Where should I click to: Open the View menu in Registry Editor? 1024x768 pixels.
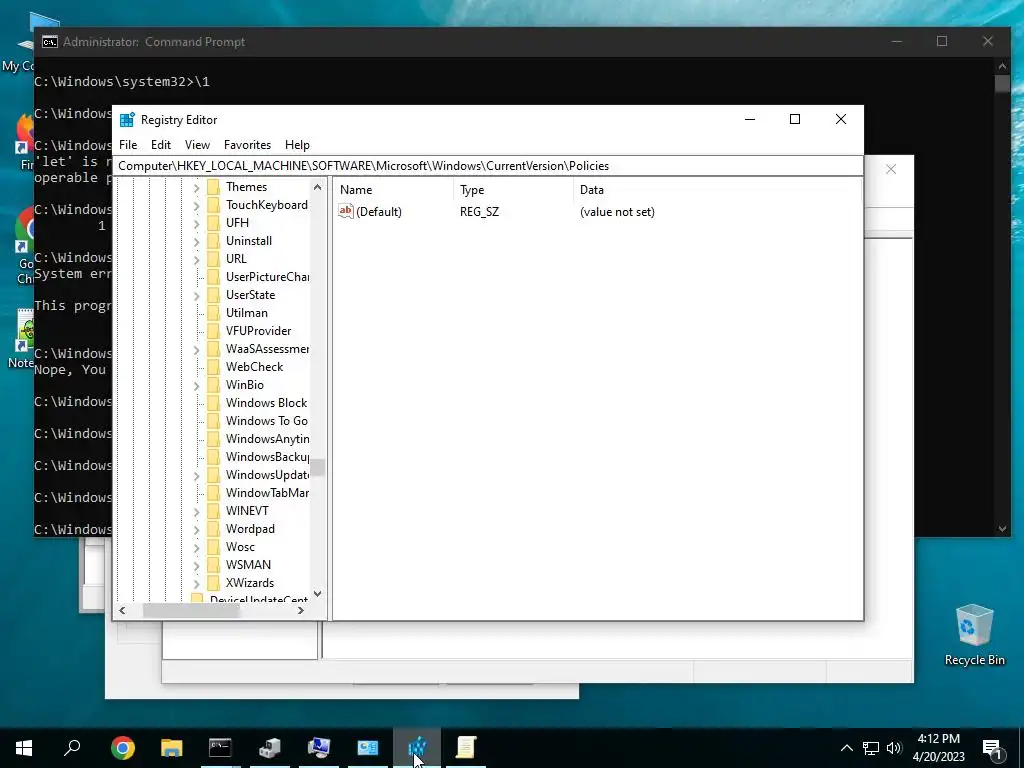197,145
